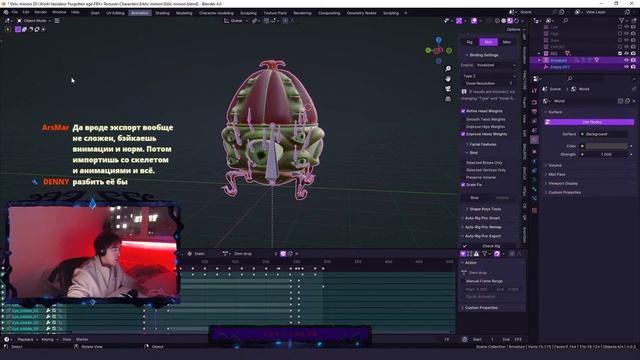Expand the Facial Features section
This screenshot has height=360, width=640.
coord(481,144)
